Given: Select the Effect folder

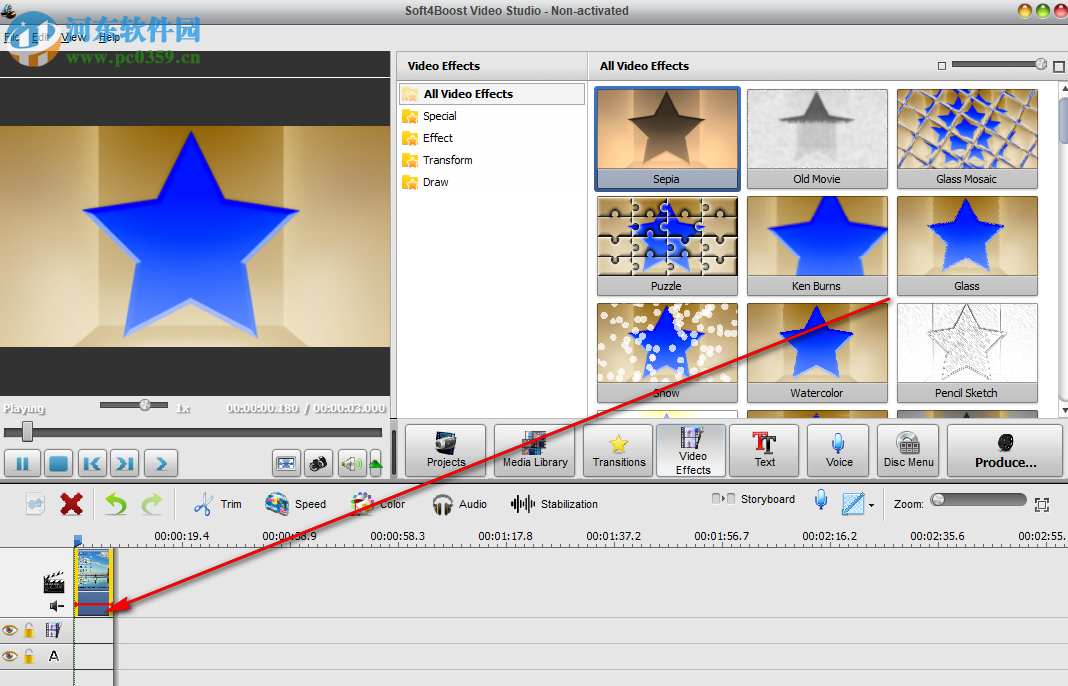Looking at the screenshot, I should pyautogui.click(x=427, y=138).
